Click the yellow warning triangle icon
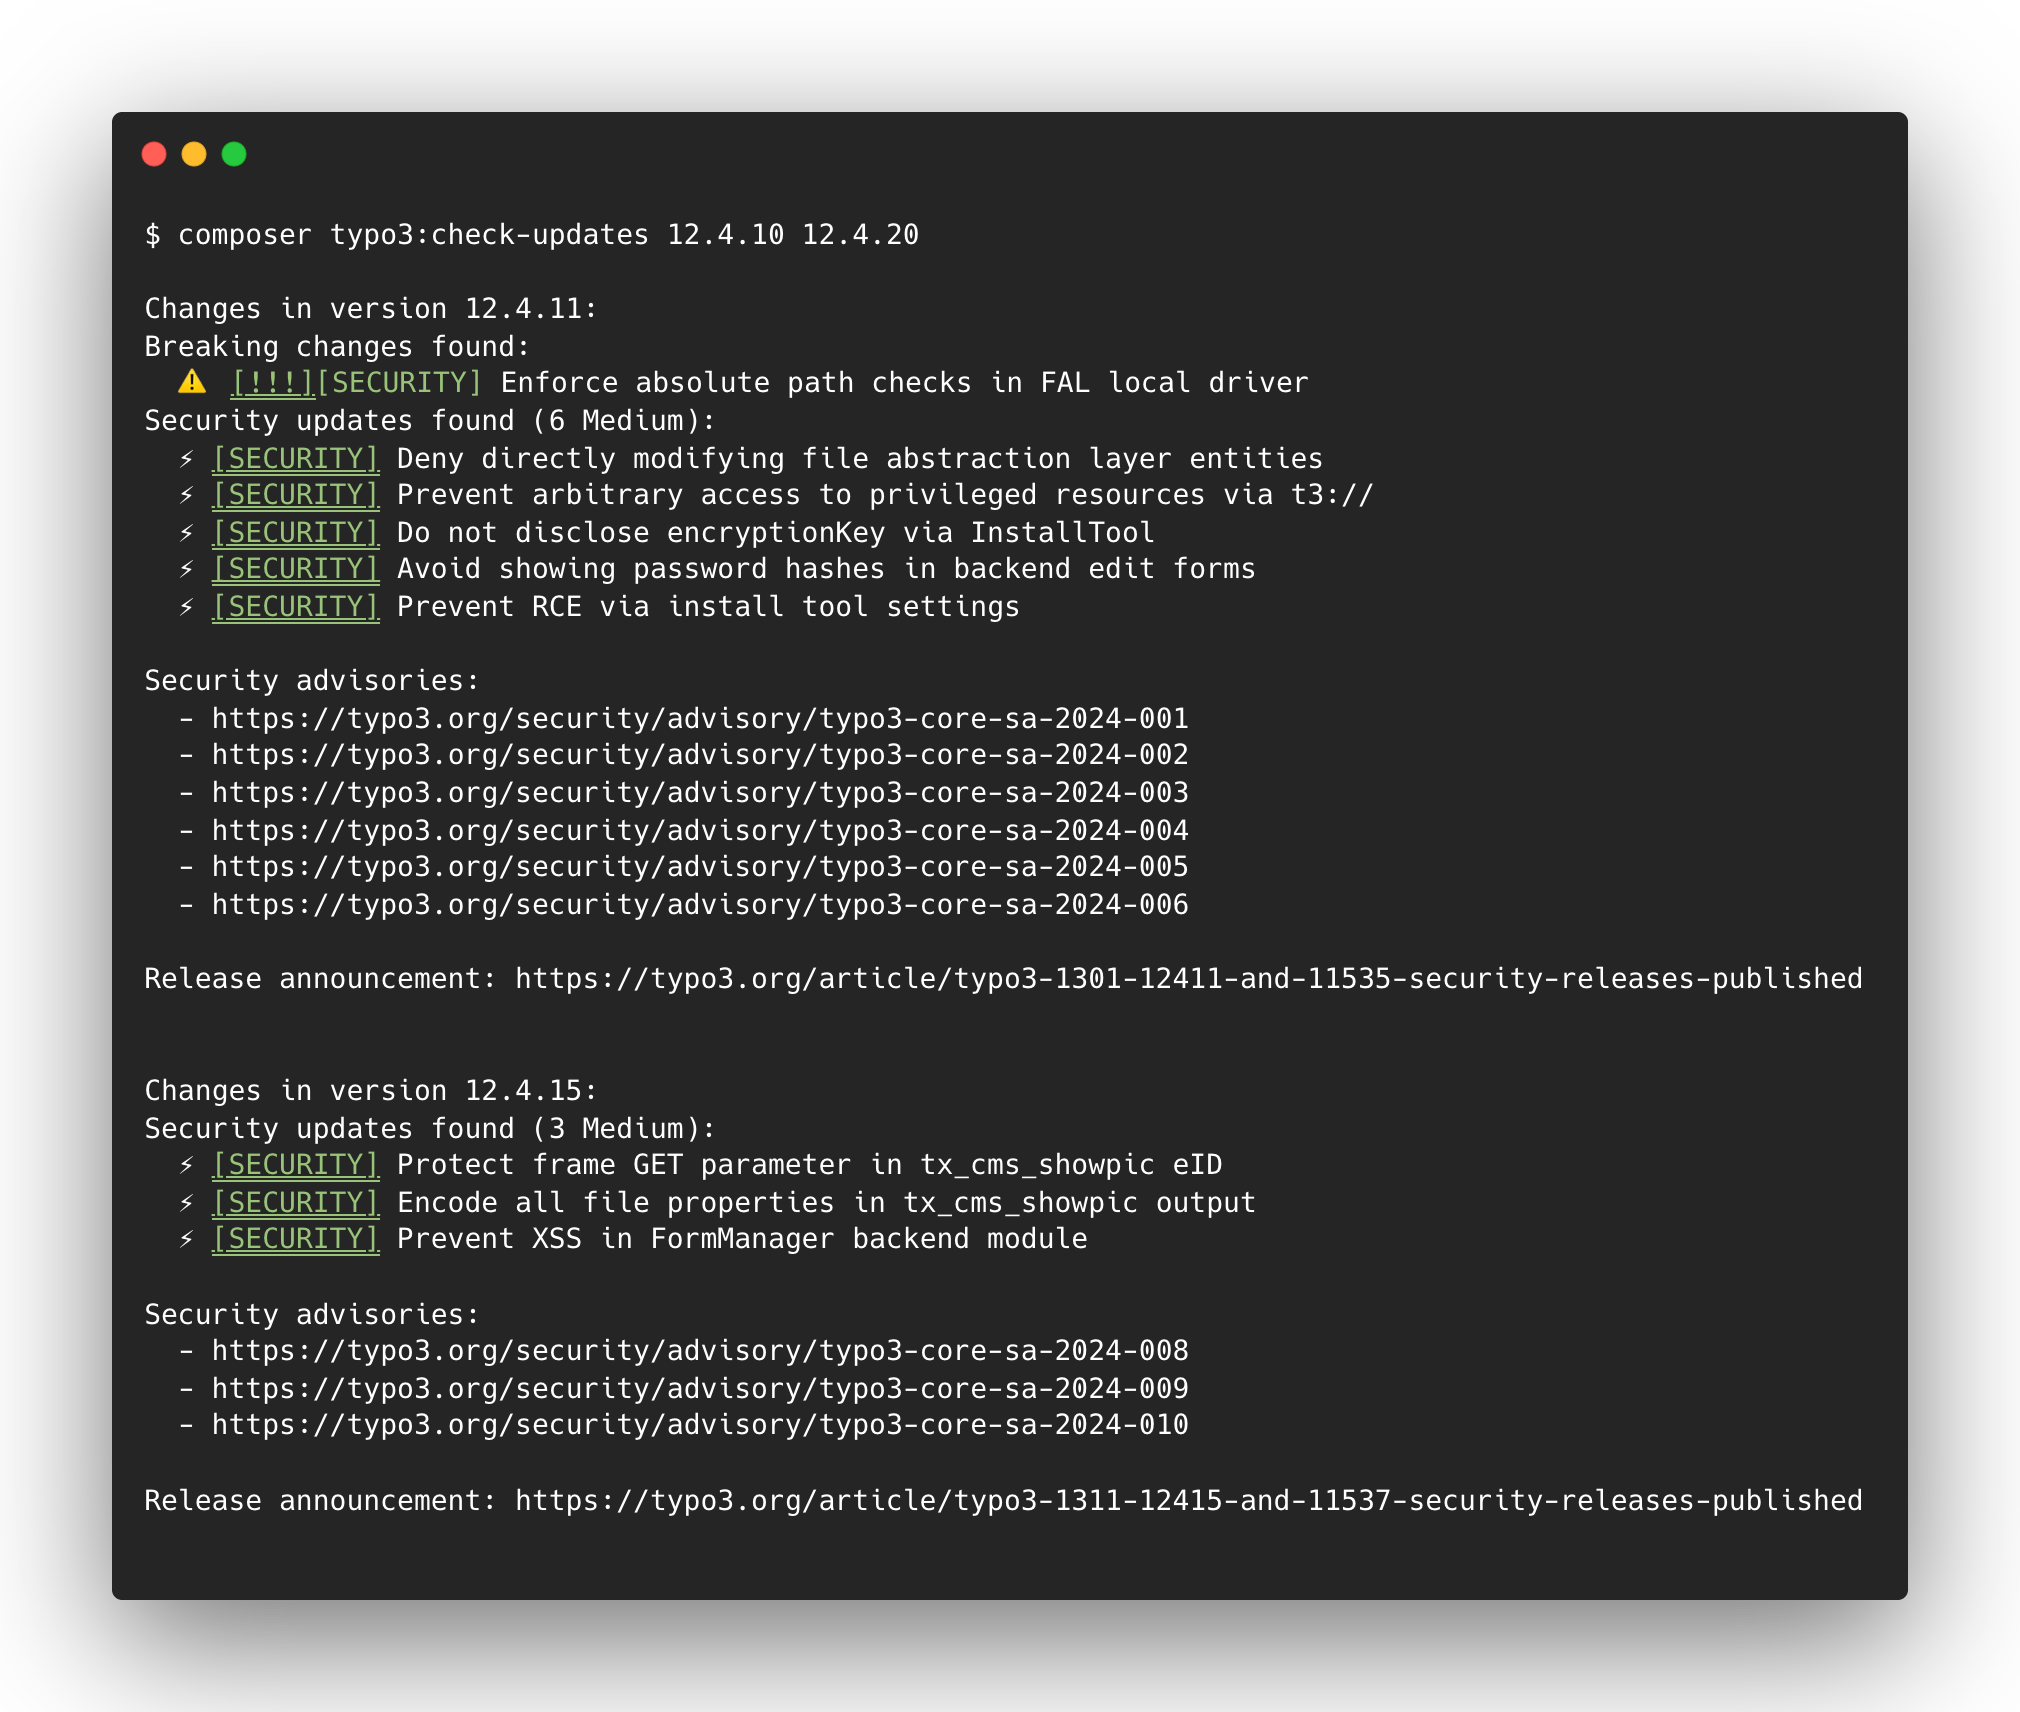Screen dimensions: 2020x1712 pyautogui.click(x=192, y=382)
